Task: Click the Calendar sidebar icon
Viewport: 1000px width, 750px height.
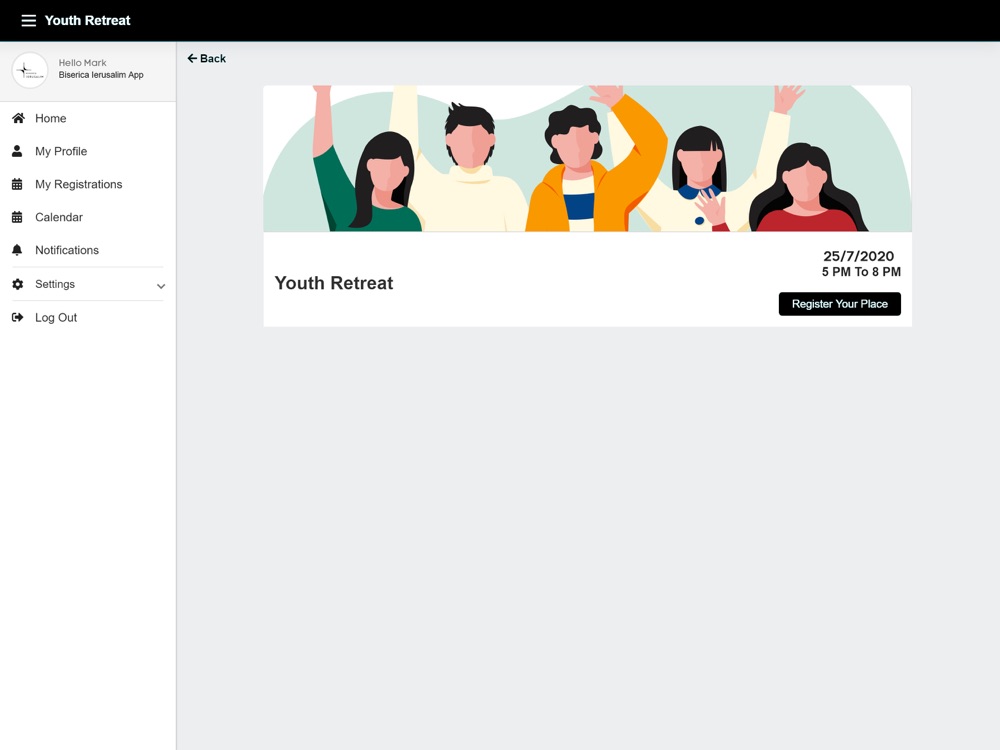Action: coord(17,217)
